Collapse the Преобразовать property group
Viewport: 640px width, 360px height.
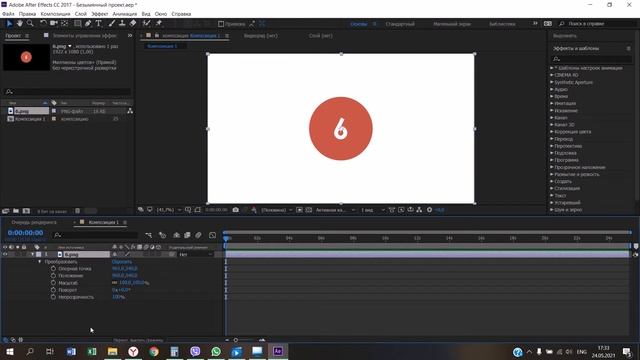[x=40, y=262]
